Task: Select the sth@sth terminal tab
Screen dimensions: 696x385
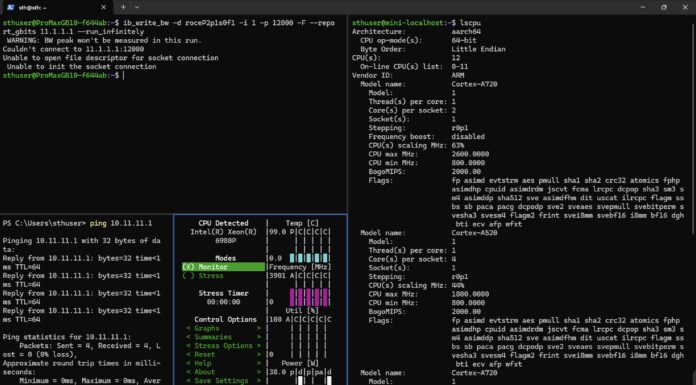Action: [x=56, y=7]
